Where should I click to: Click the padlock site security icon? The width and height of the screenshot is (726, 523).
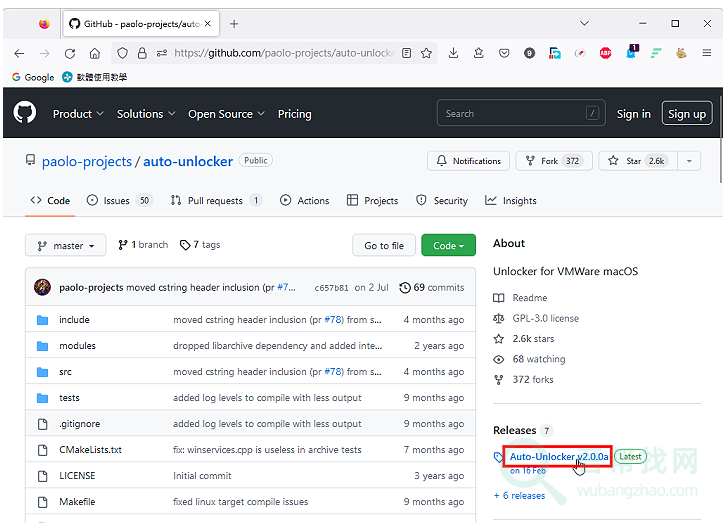[142, 53]
